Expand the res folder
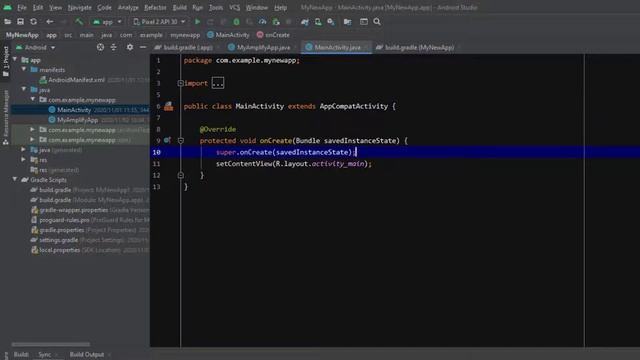This screenshot has height=360, width=640. (x=24, y=160)
